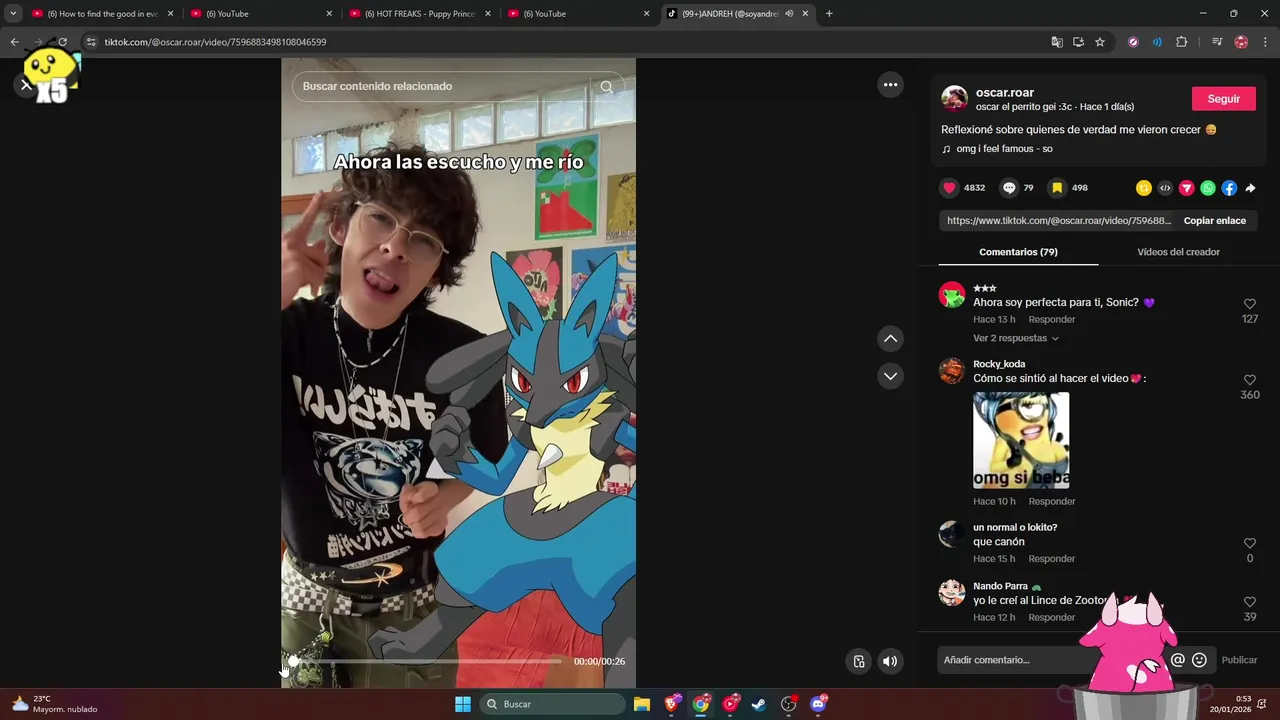Viewport: 1280px width, 720px height.
Task: Open browser extensions puzzle icon
Action: pyautogui.click(x=1181, y=42)
